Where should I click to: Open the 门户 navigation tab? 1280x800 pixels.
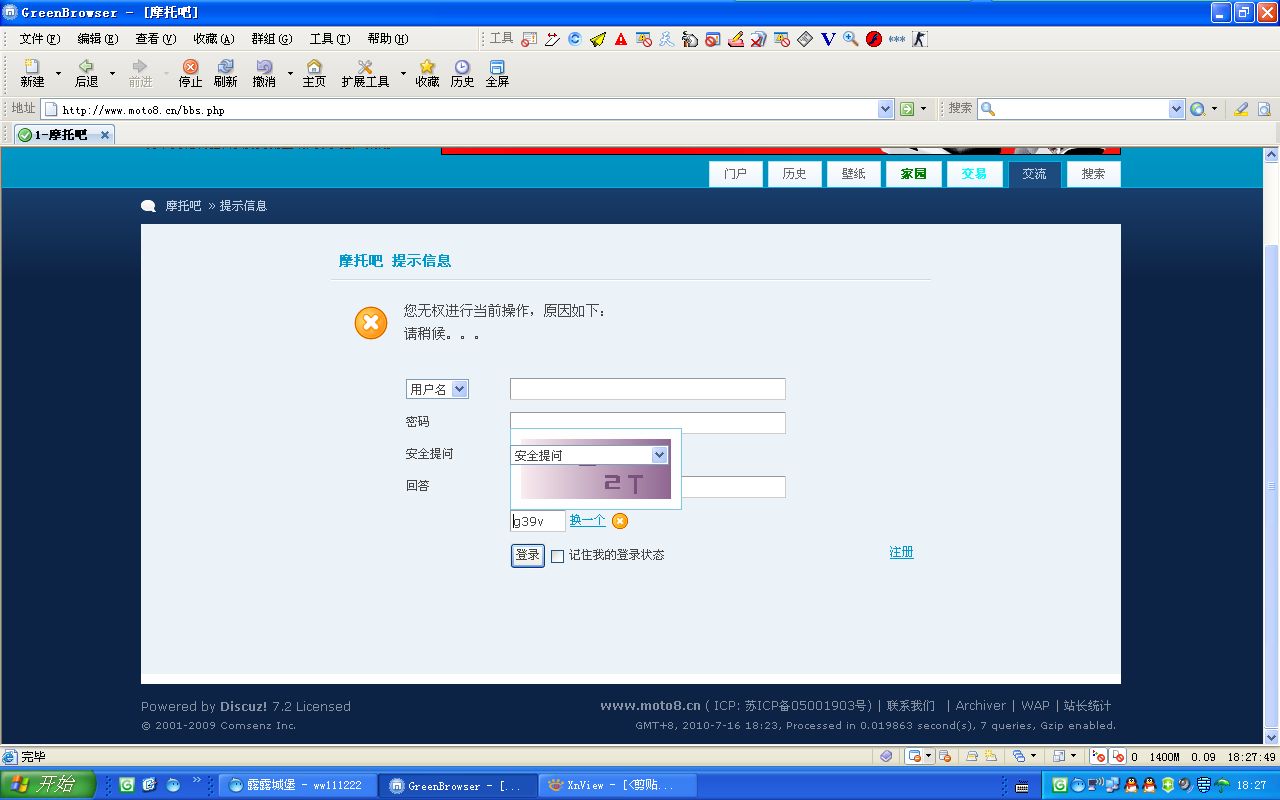tap(735, 174)
